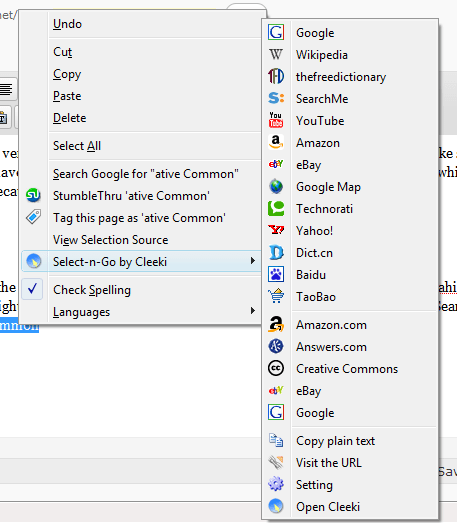Click the Creative Commons cc icon
The width and height of the screenshot is (457, 523).
point(276,369)
